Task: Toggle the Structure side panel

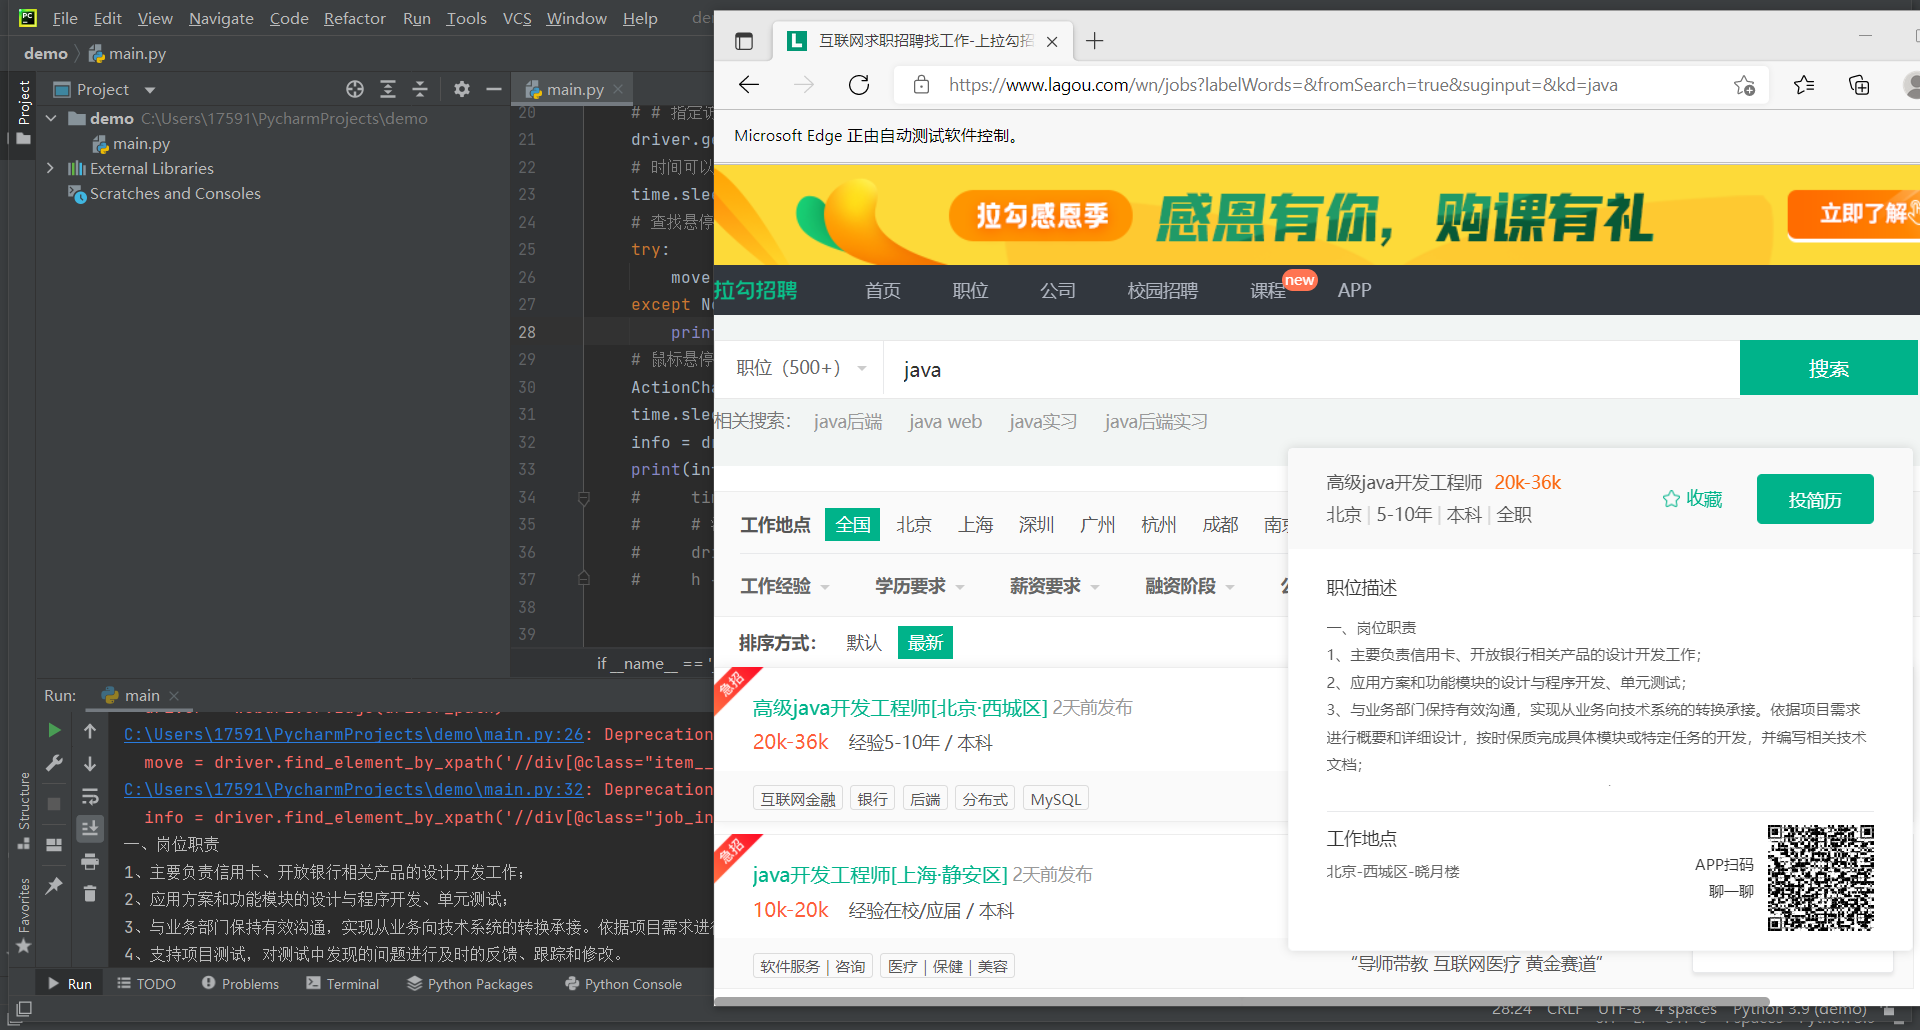Action: [24, 809]
